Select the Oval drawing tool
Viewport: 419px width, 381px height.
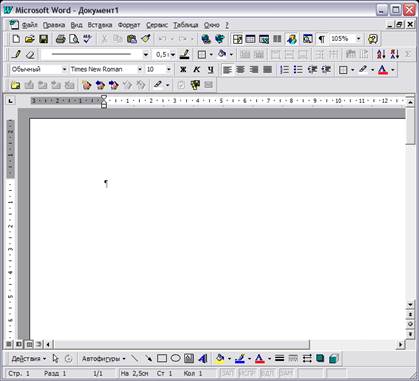(x=175, y=359)
